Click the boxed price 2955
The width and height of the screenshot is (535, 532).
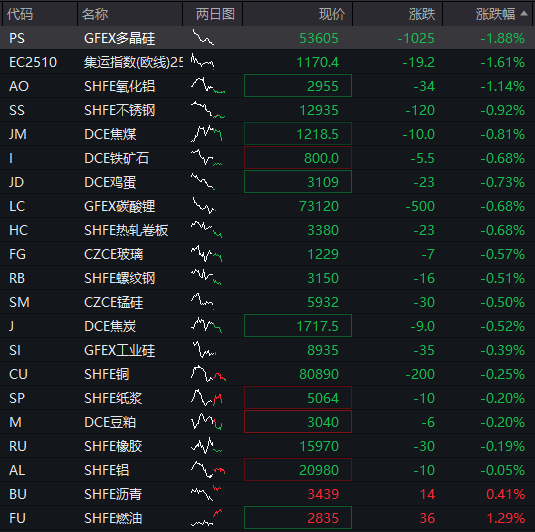pyautogui.click(x=298, y=85)
